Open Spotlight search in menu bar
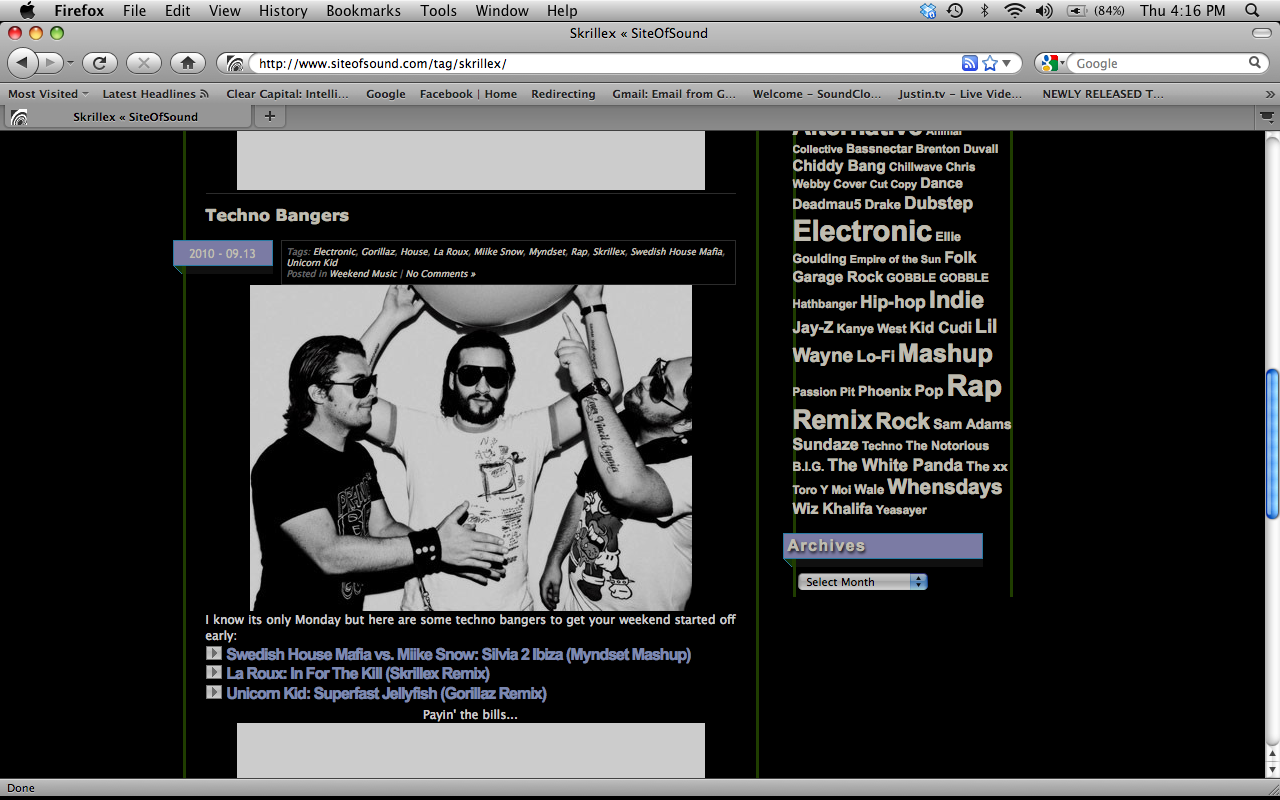Image resolution: width=1280 pixels, height=800 pixels. pos(1252,11)
